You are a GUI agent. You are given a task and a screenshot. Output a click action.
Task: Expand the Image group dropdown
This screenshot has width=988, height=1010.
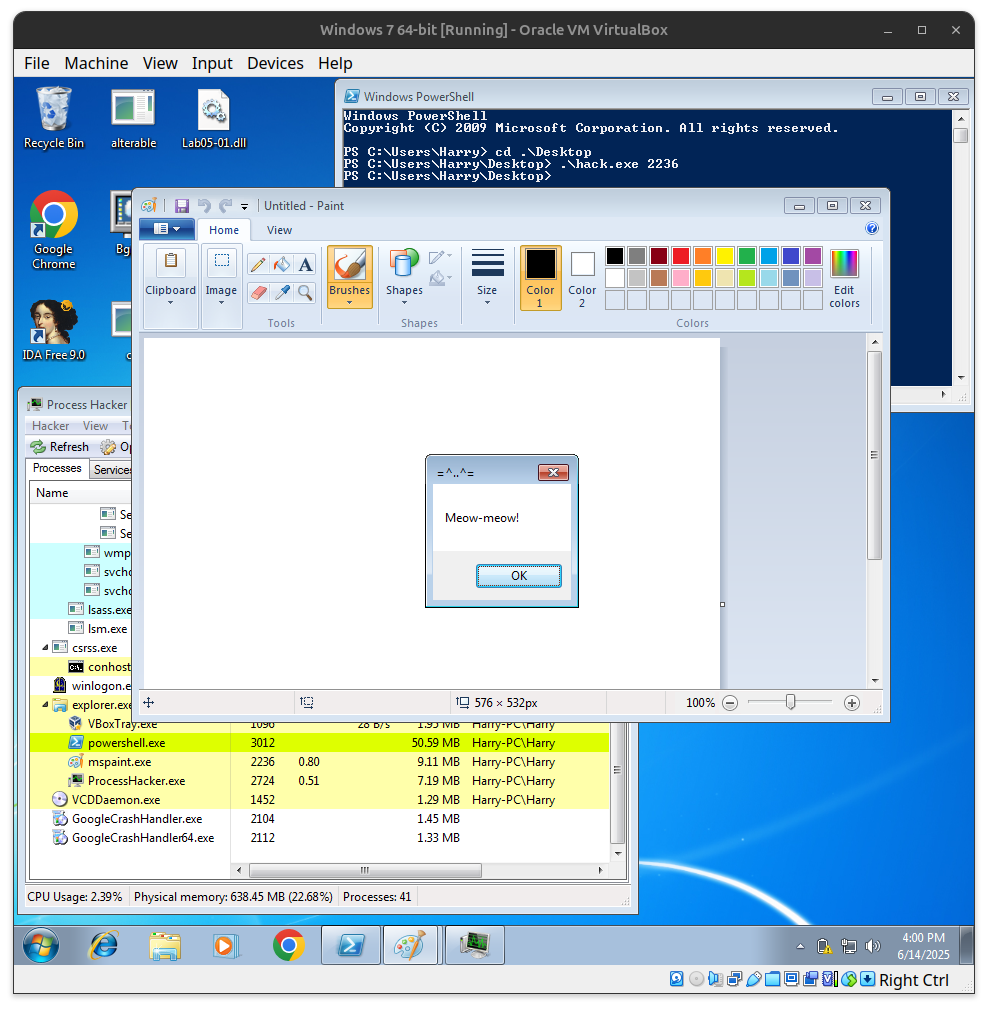pyautogui.click(x=221, y=302)
